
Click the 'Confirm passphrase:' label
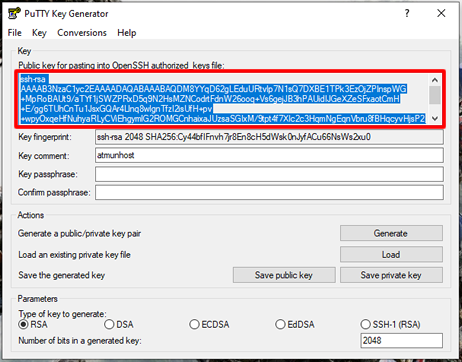(54, 193)
